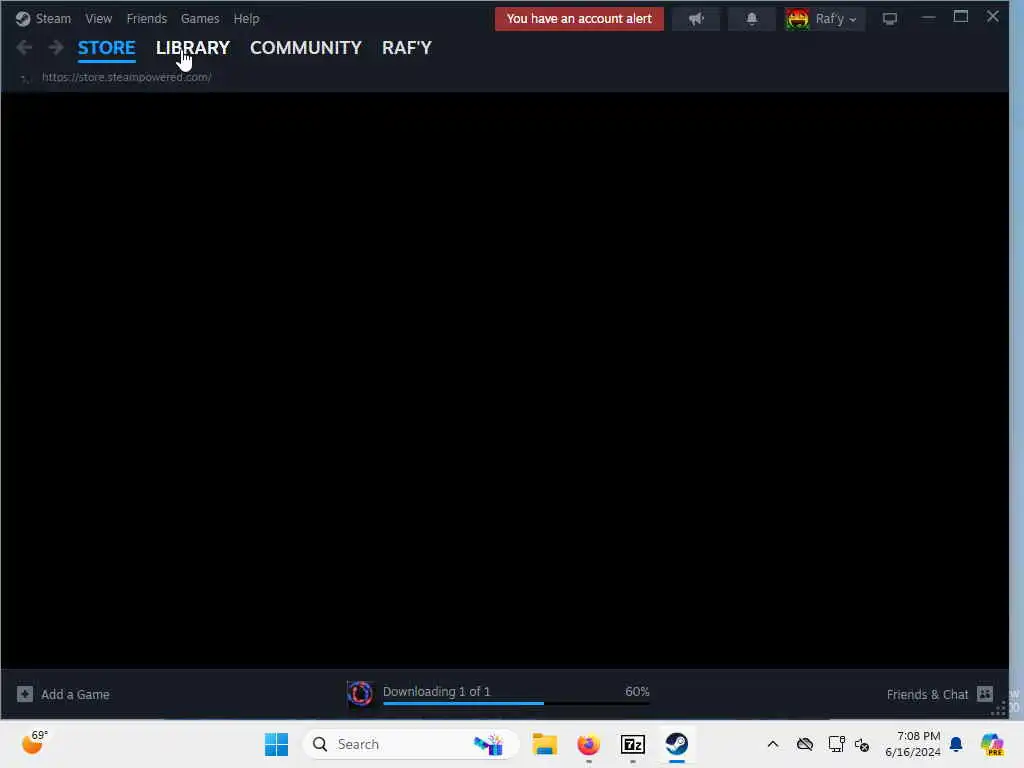Go forward with the right arrow
This screenshot has width=1024, height=768.
point(56,47)
